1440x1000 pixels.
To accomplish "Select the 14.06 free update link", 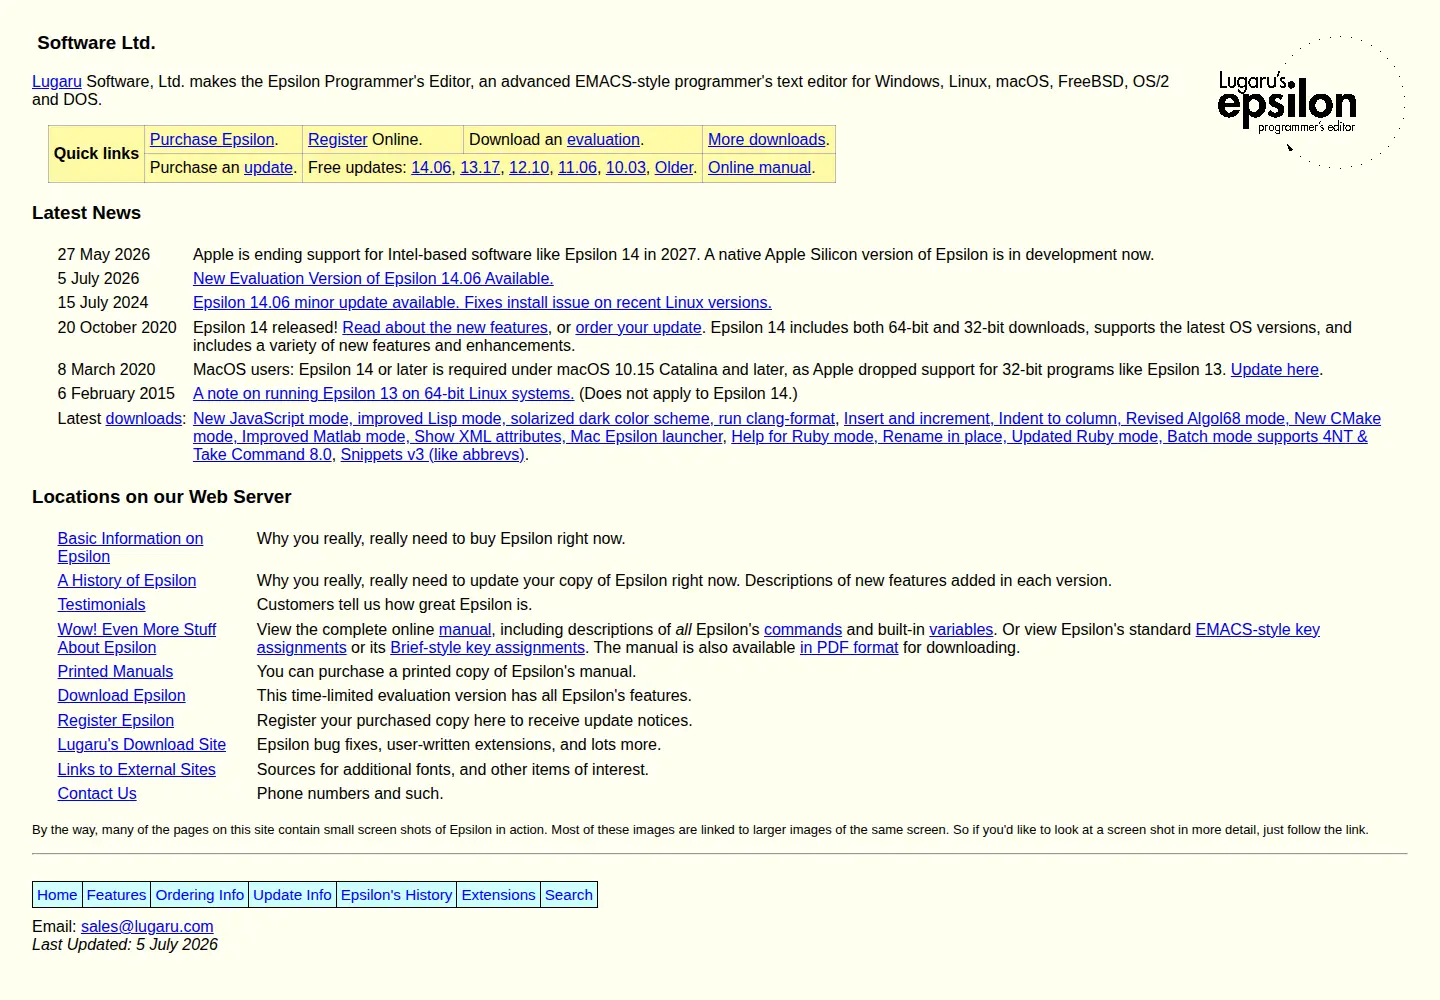I will coord(431,168).
